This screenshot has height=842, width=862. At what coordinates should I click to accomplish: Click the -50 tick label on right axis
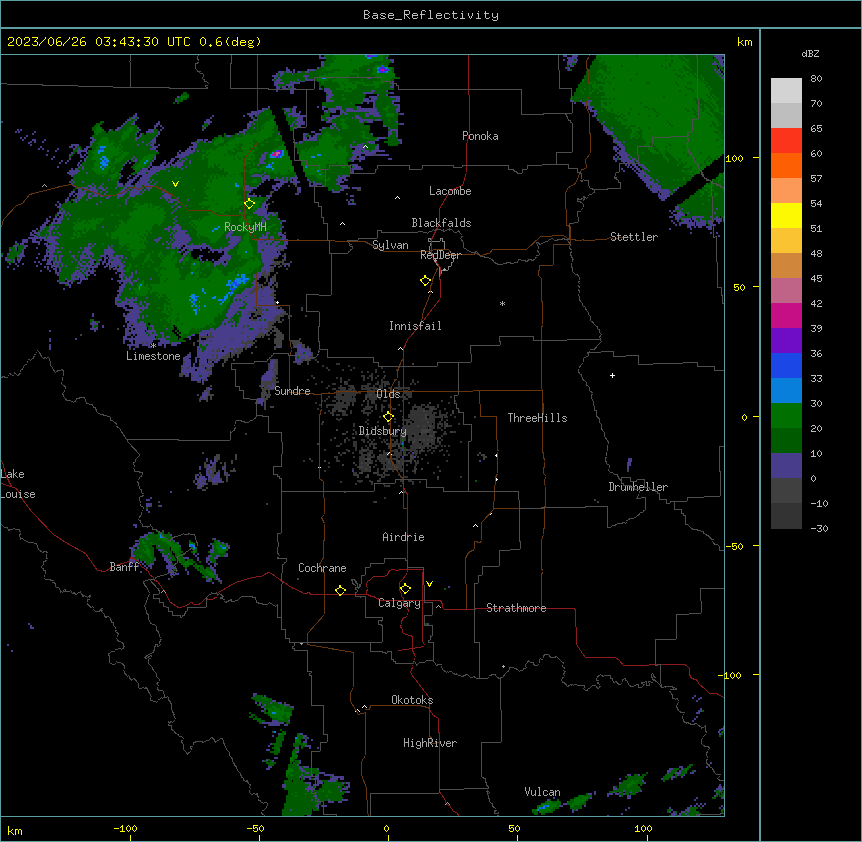click(x=734, y=546)
